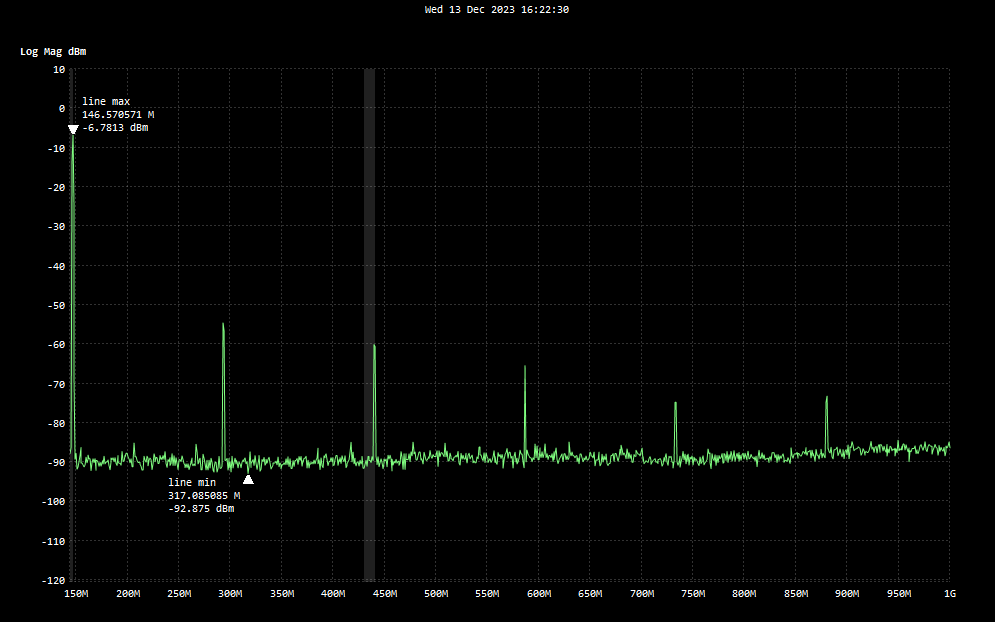Screen dimensions: 995x622
Task: Click the min frequency value 317.085085 M
Action: [204, 496]
